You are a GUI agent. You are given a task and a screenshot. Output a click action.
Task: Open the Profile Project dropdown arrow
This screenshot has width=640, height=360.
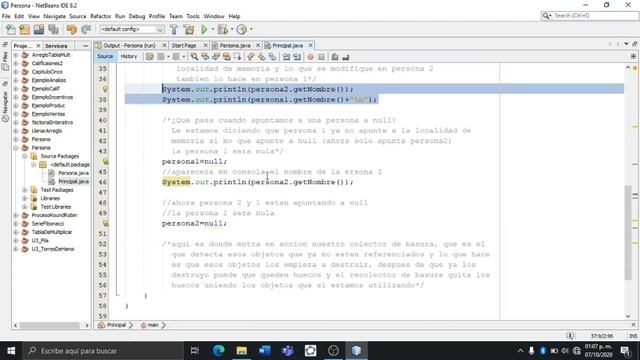251,29
